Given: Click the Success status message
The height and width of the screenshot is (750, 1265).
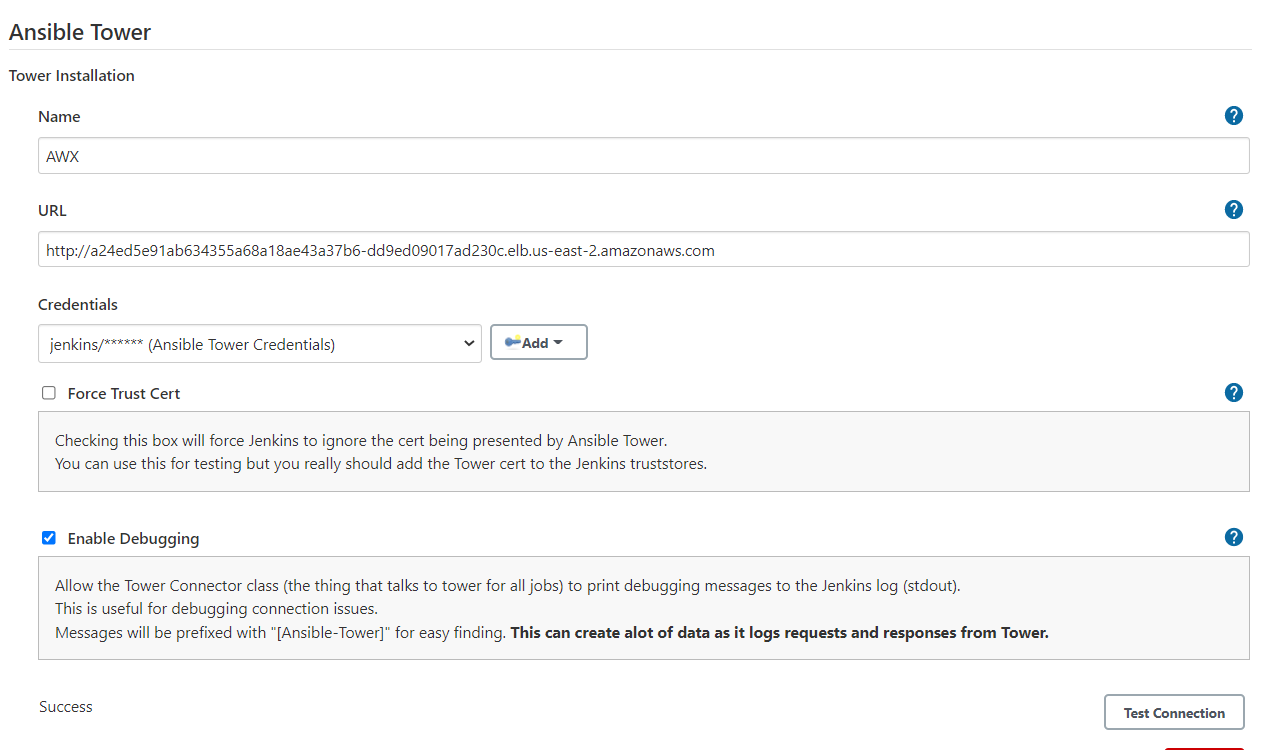Looking at the screenshot, I should (x=66, y=707).
